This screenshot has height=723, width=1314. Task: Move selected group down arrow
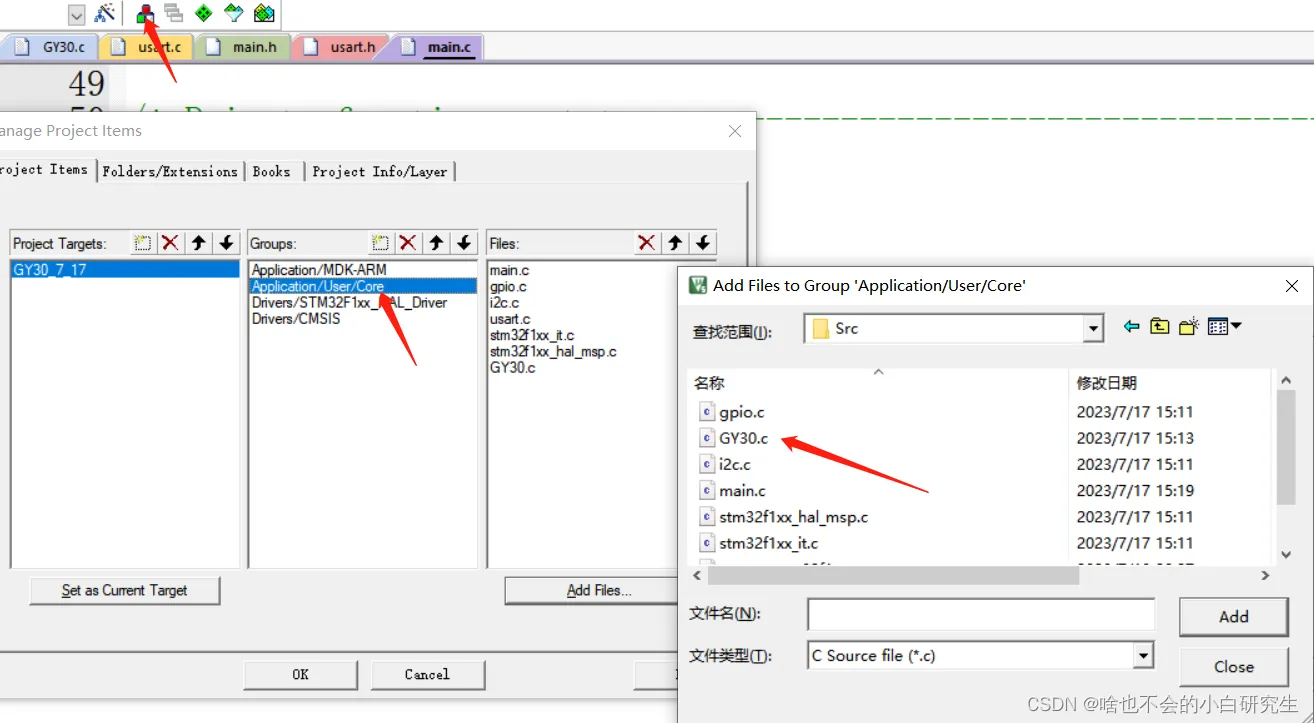[x=464, y=243]
